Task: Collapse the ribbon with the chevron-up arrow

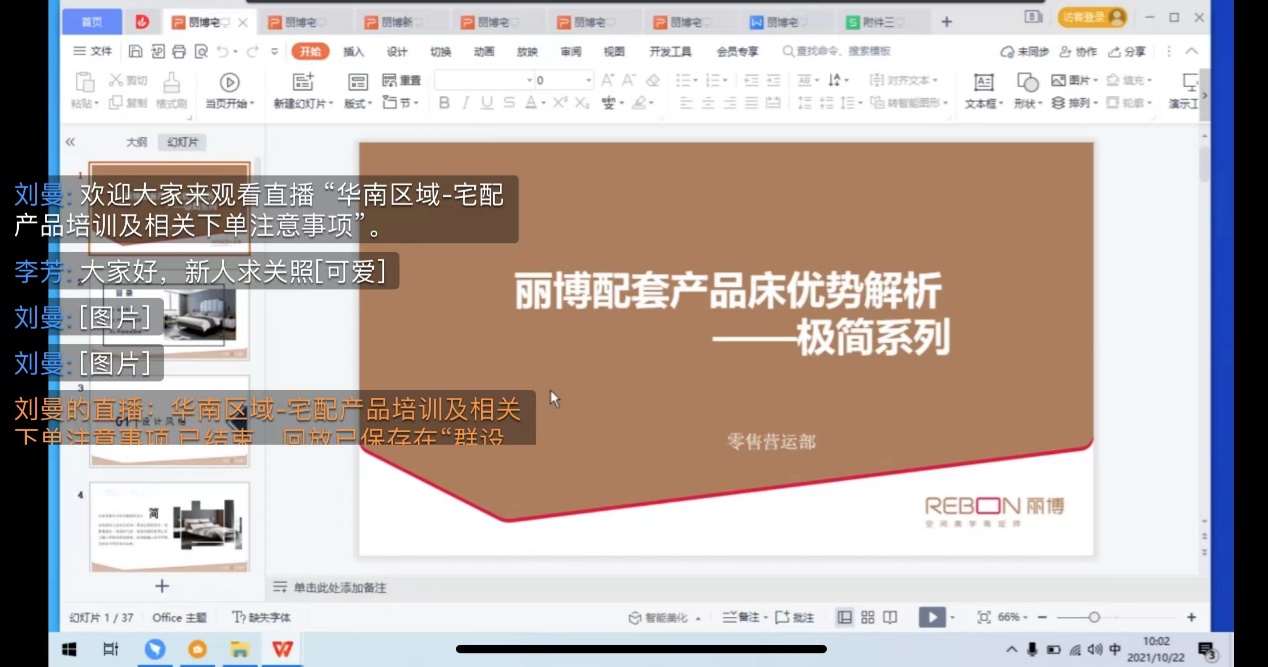Action: pyautogui.click(x=1191, y=51)
